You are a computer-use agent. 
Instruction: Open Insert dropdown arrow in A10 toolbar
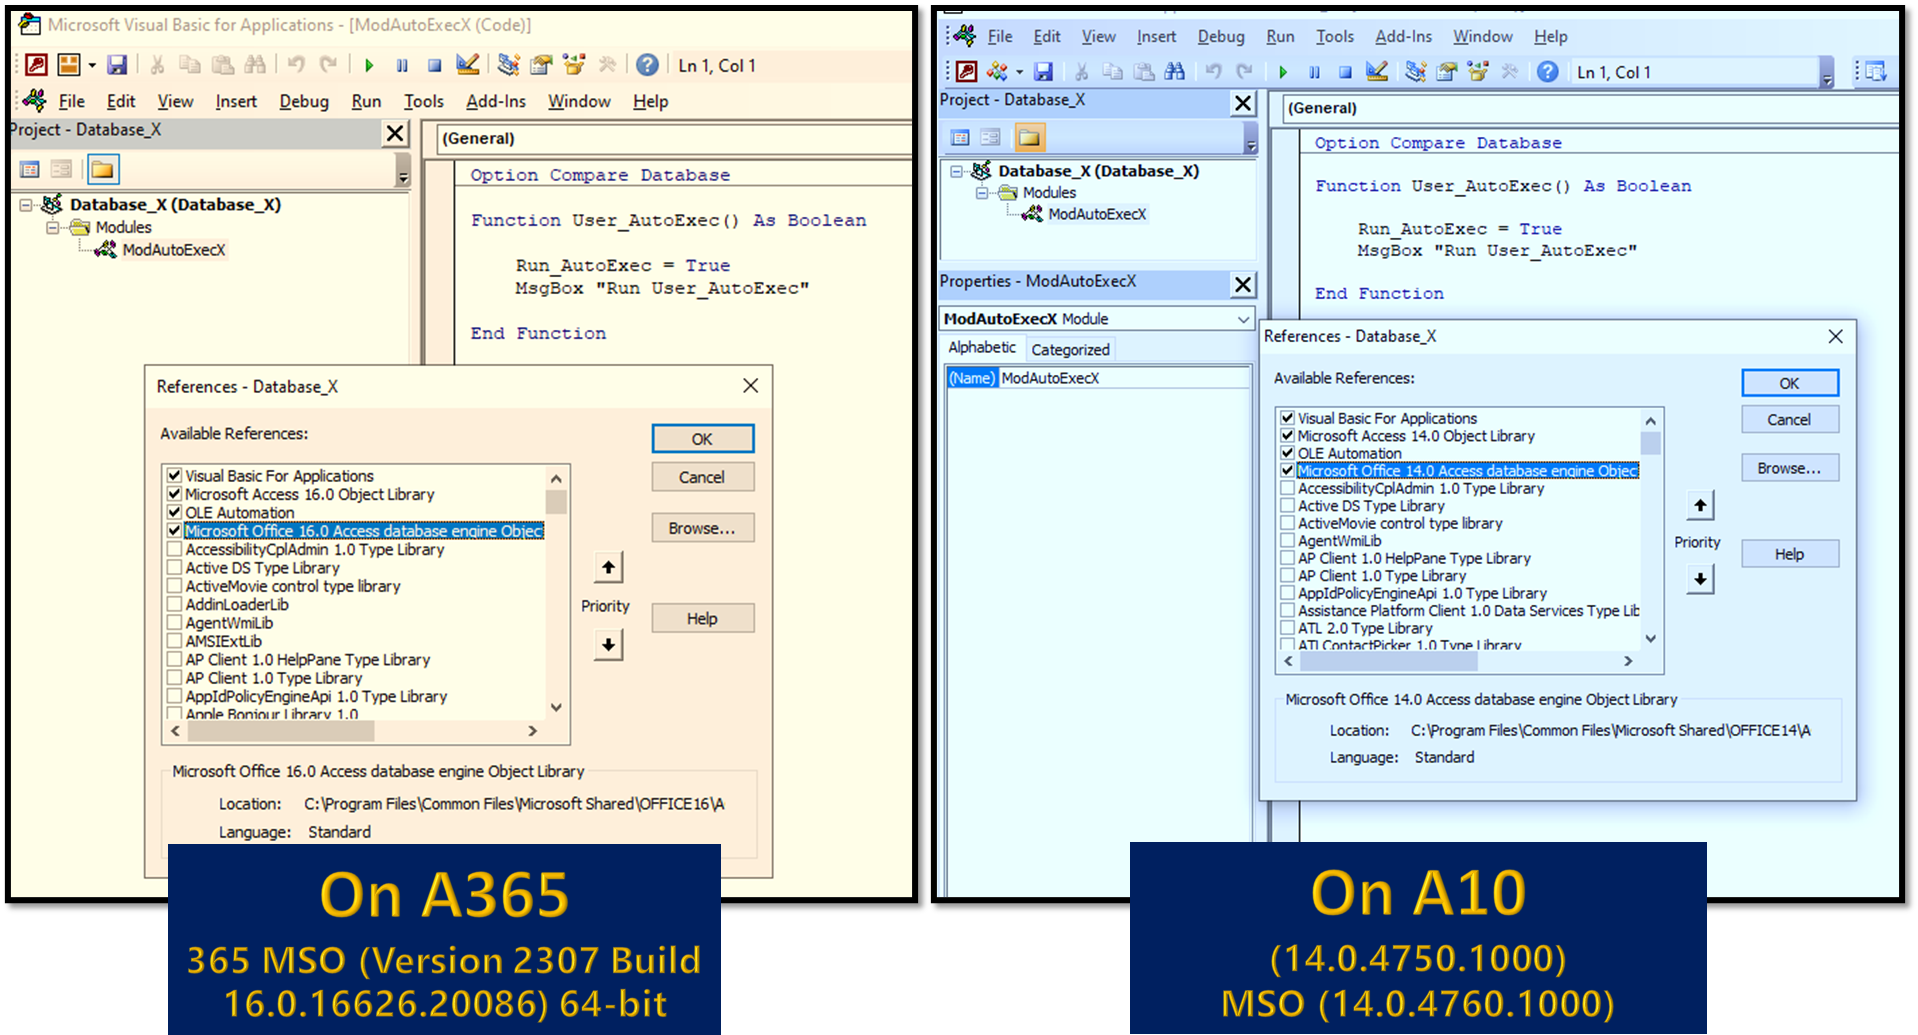click(1019, 72)
